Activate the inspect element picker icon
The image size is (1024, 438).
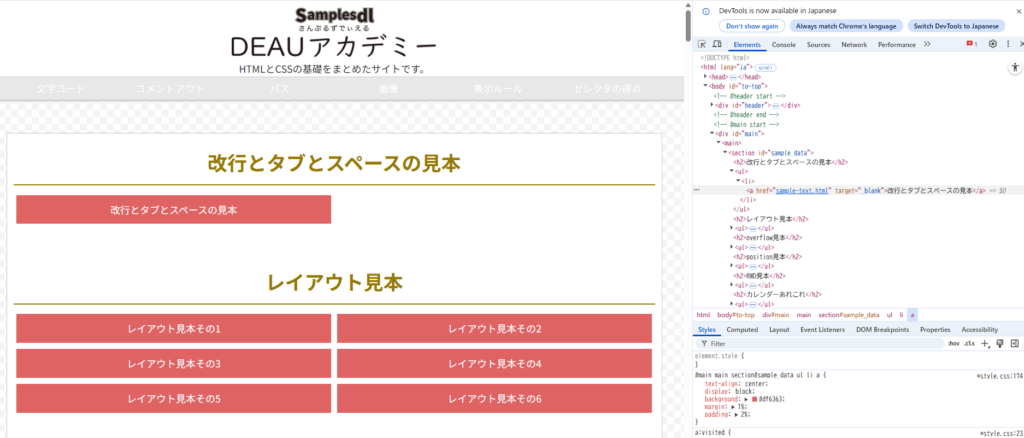click(702, 45)
